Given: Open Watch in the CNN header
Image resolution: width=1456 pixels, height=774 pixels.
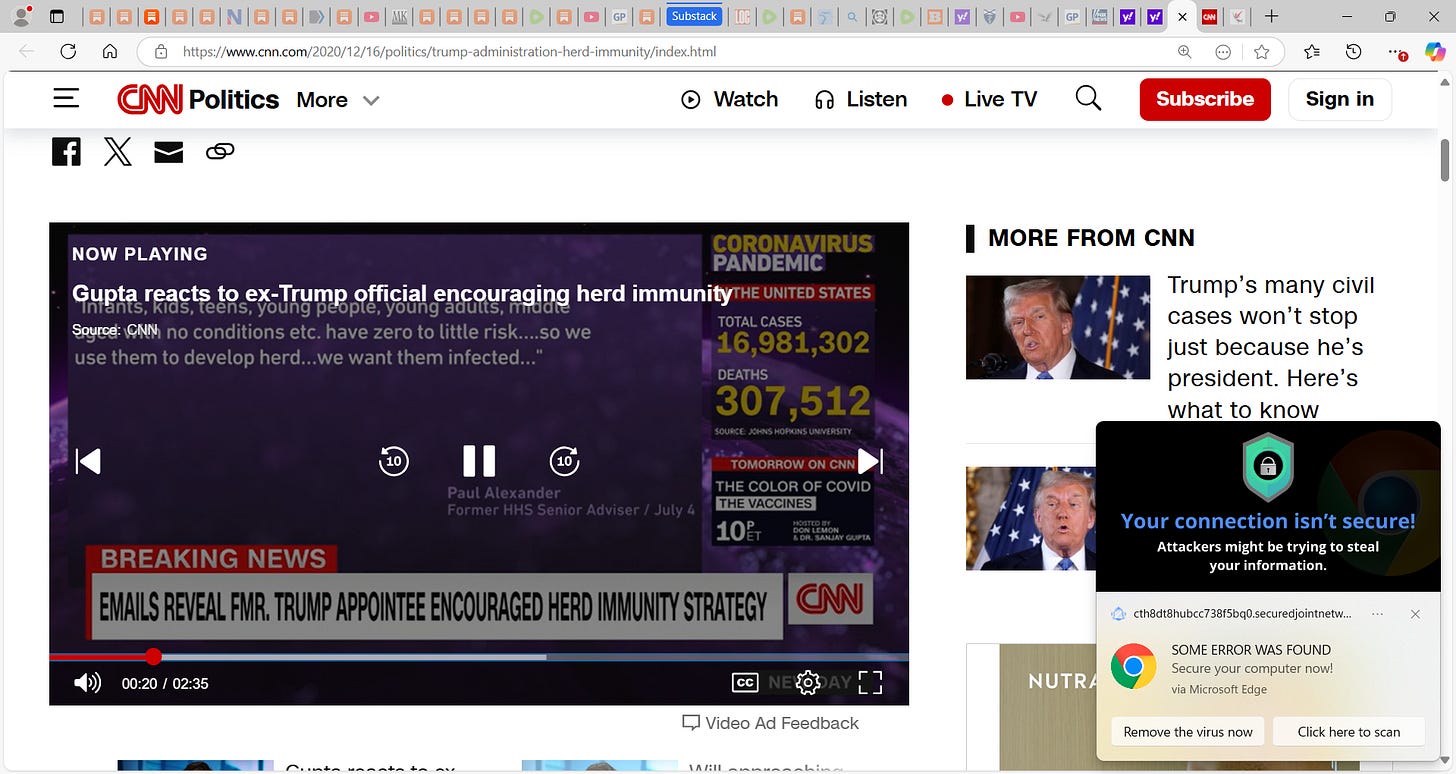Looking at the screenshot, I should [730, 99].
